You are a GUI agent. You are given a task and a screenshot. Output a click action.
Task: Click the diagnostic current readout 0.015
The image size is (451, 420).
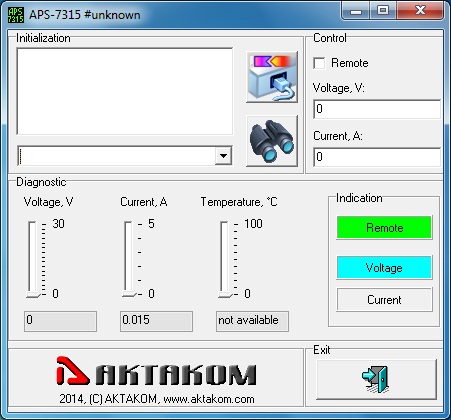coord(156,321)
